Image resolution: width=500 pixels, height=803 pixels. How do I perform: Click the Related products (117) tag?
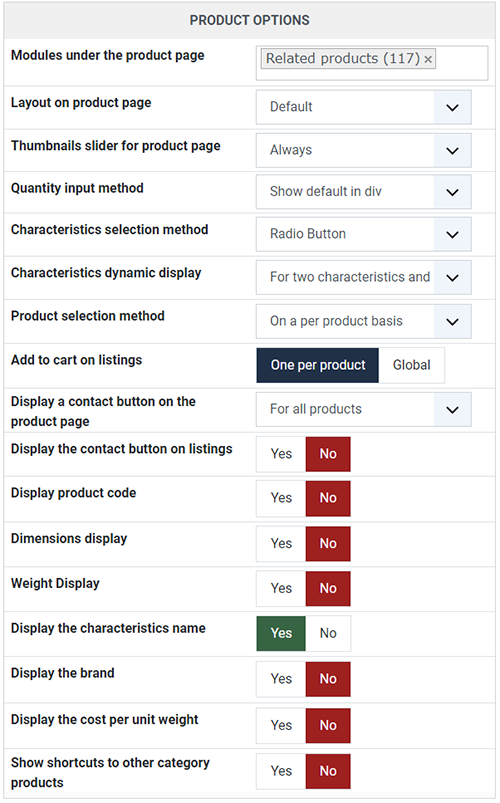pyautogui.click(x=343, y=59)
